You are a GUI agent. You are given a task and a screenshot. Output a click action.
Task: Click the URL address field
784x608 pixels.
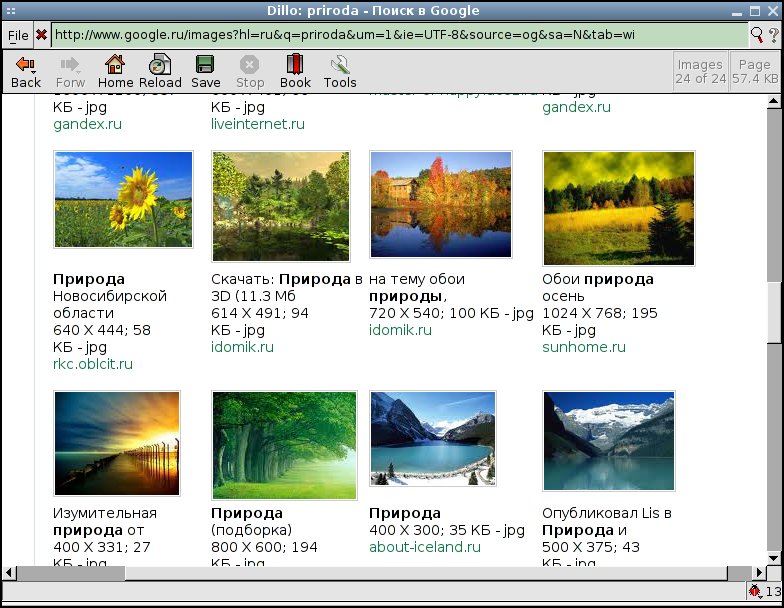coord(399,34)
